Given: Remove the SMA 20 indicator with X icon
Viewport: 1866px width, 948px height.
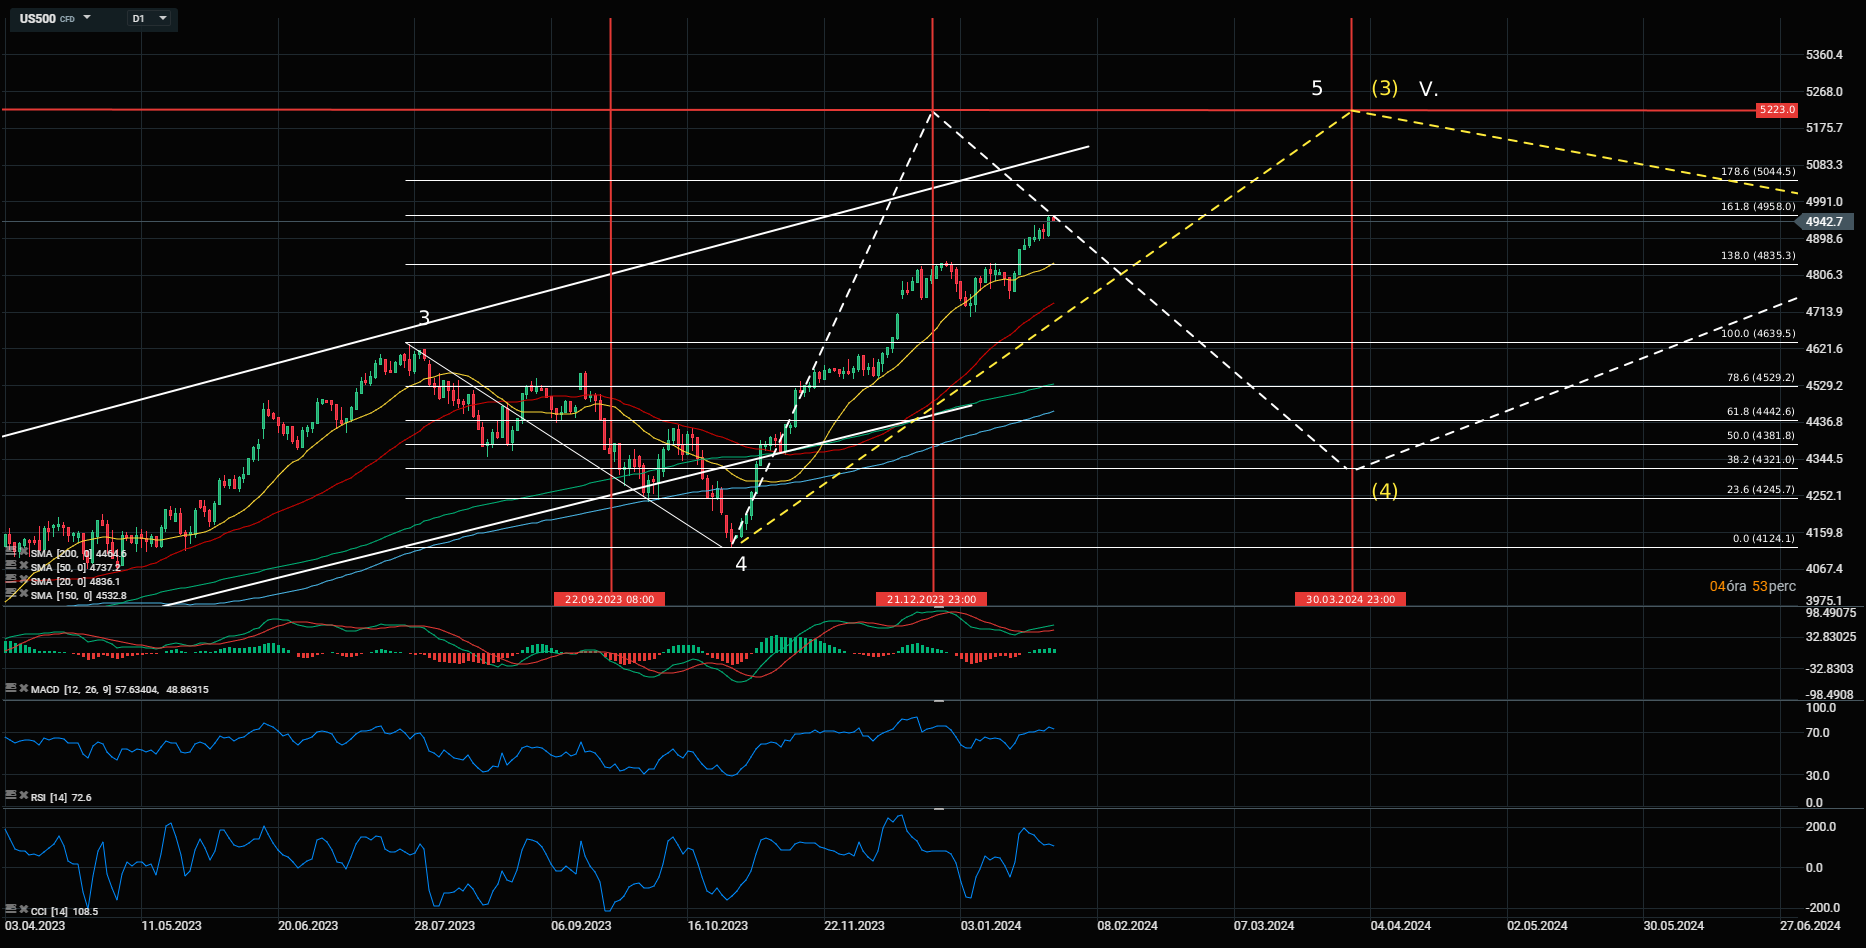Looking at the screenshot, I should click(23, 579).
